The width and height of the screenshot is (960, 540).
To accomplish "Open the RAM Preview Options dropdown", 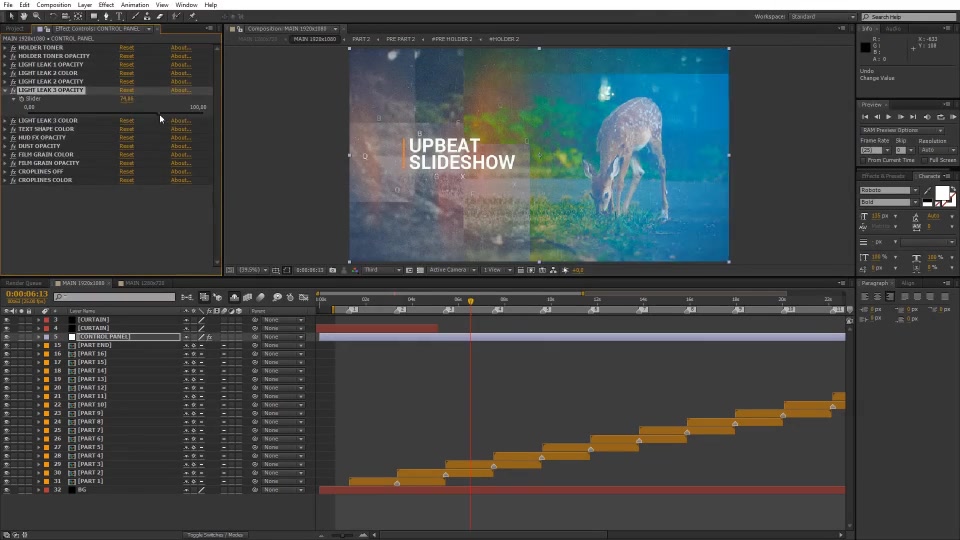I will 902,130.
